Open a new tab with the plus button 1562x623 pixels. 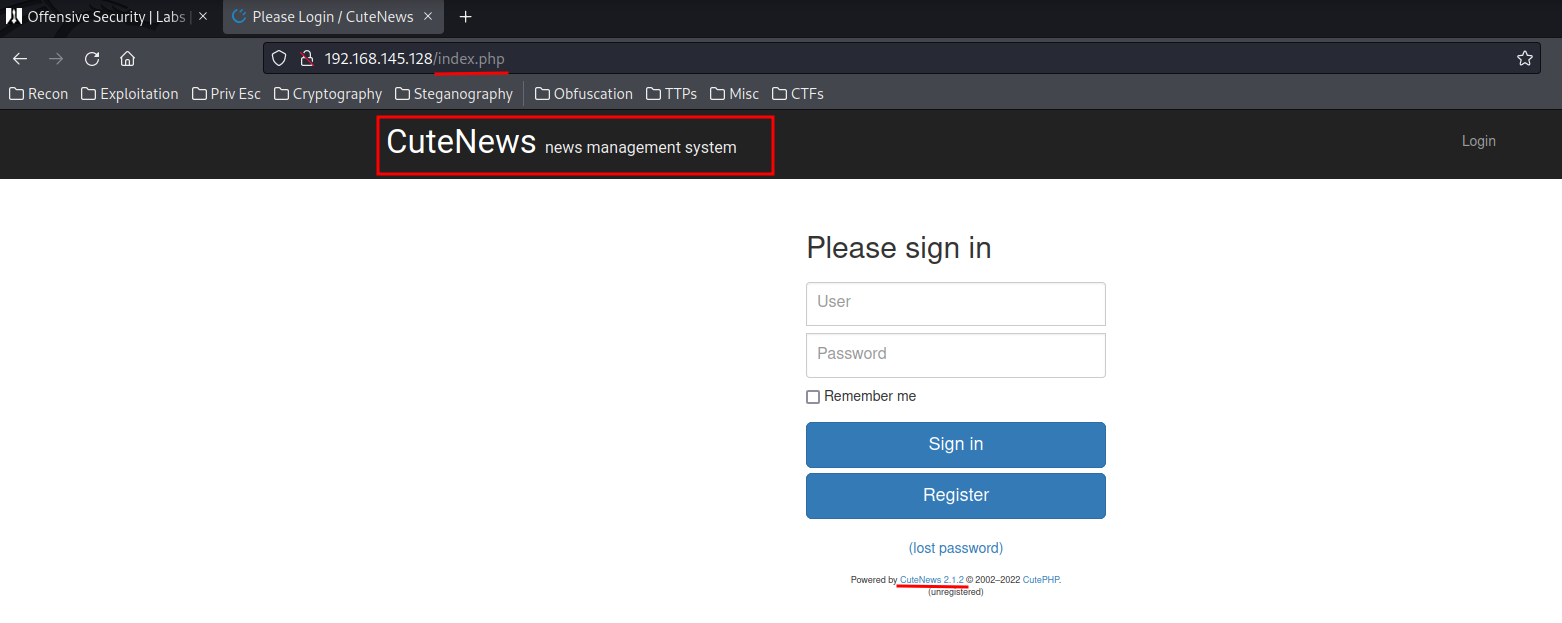[x=465, y=17]
